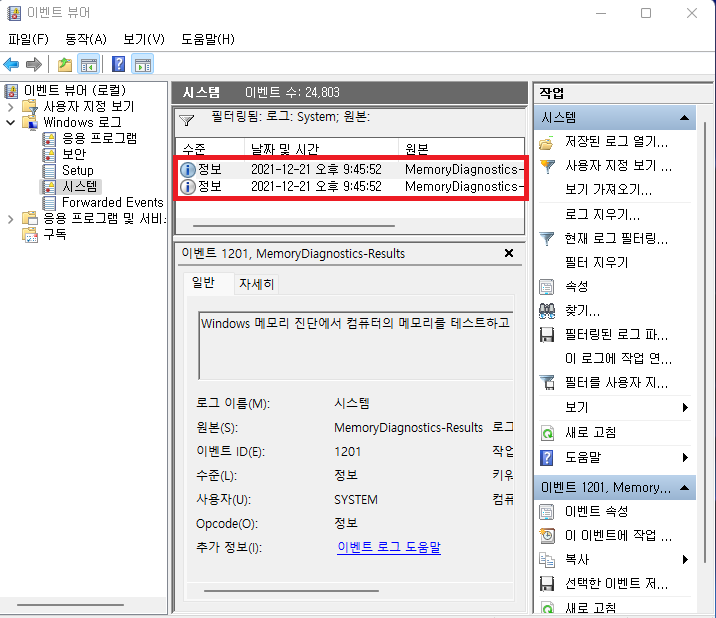
Task: Expand the 사용자 지정 보기 tree node
Action: [x=11, y=107]
